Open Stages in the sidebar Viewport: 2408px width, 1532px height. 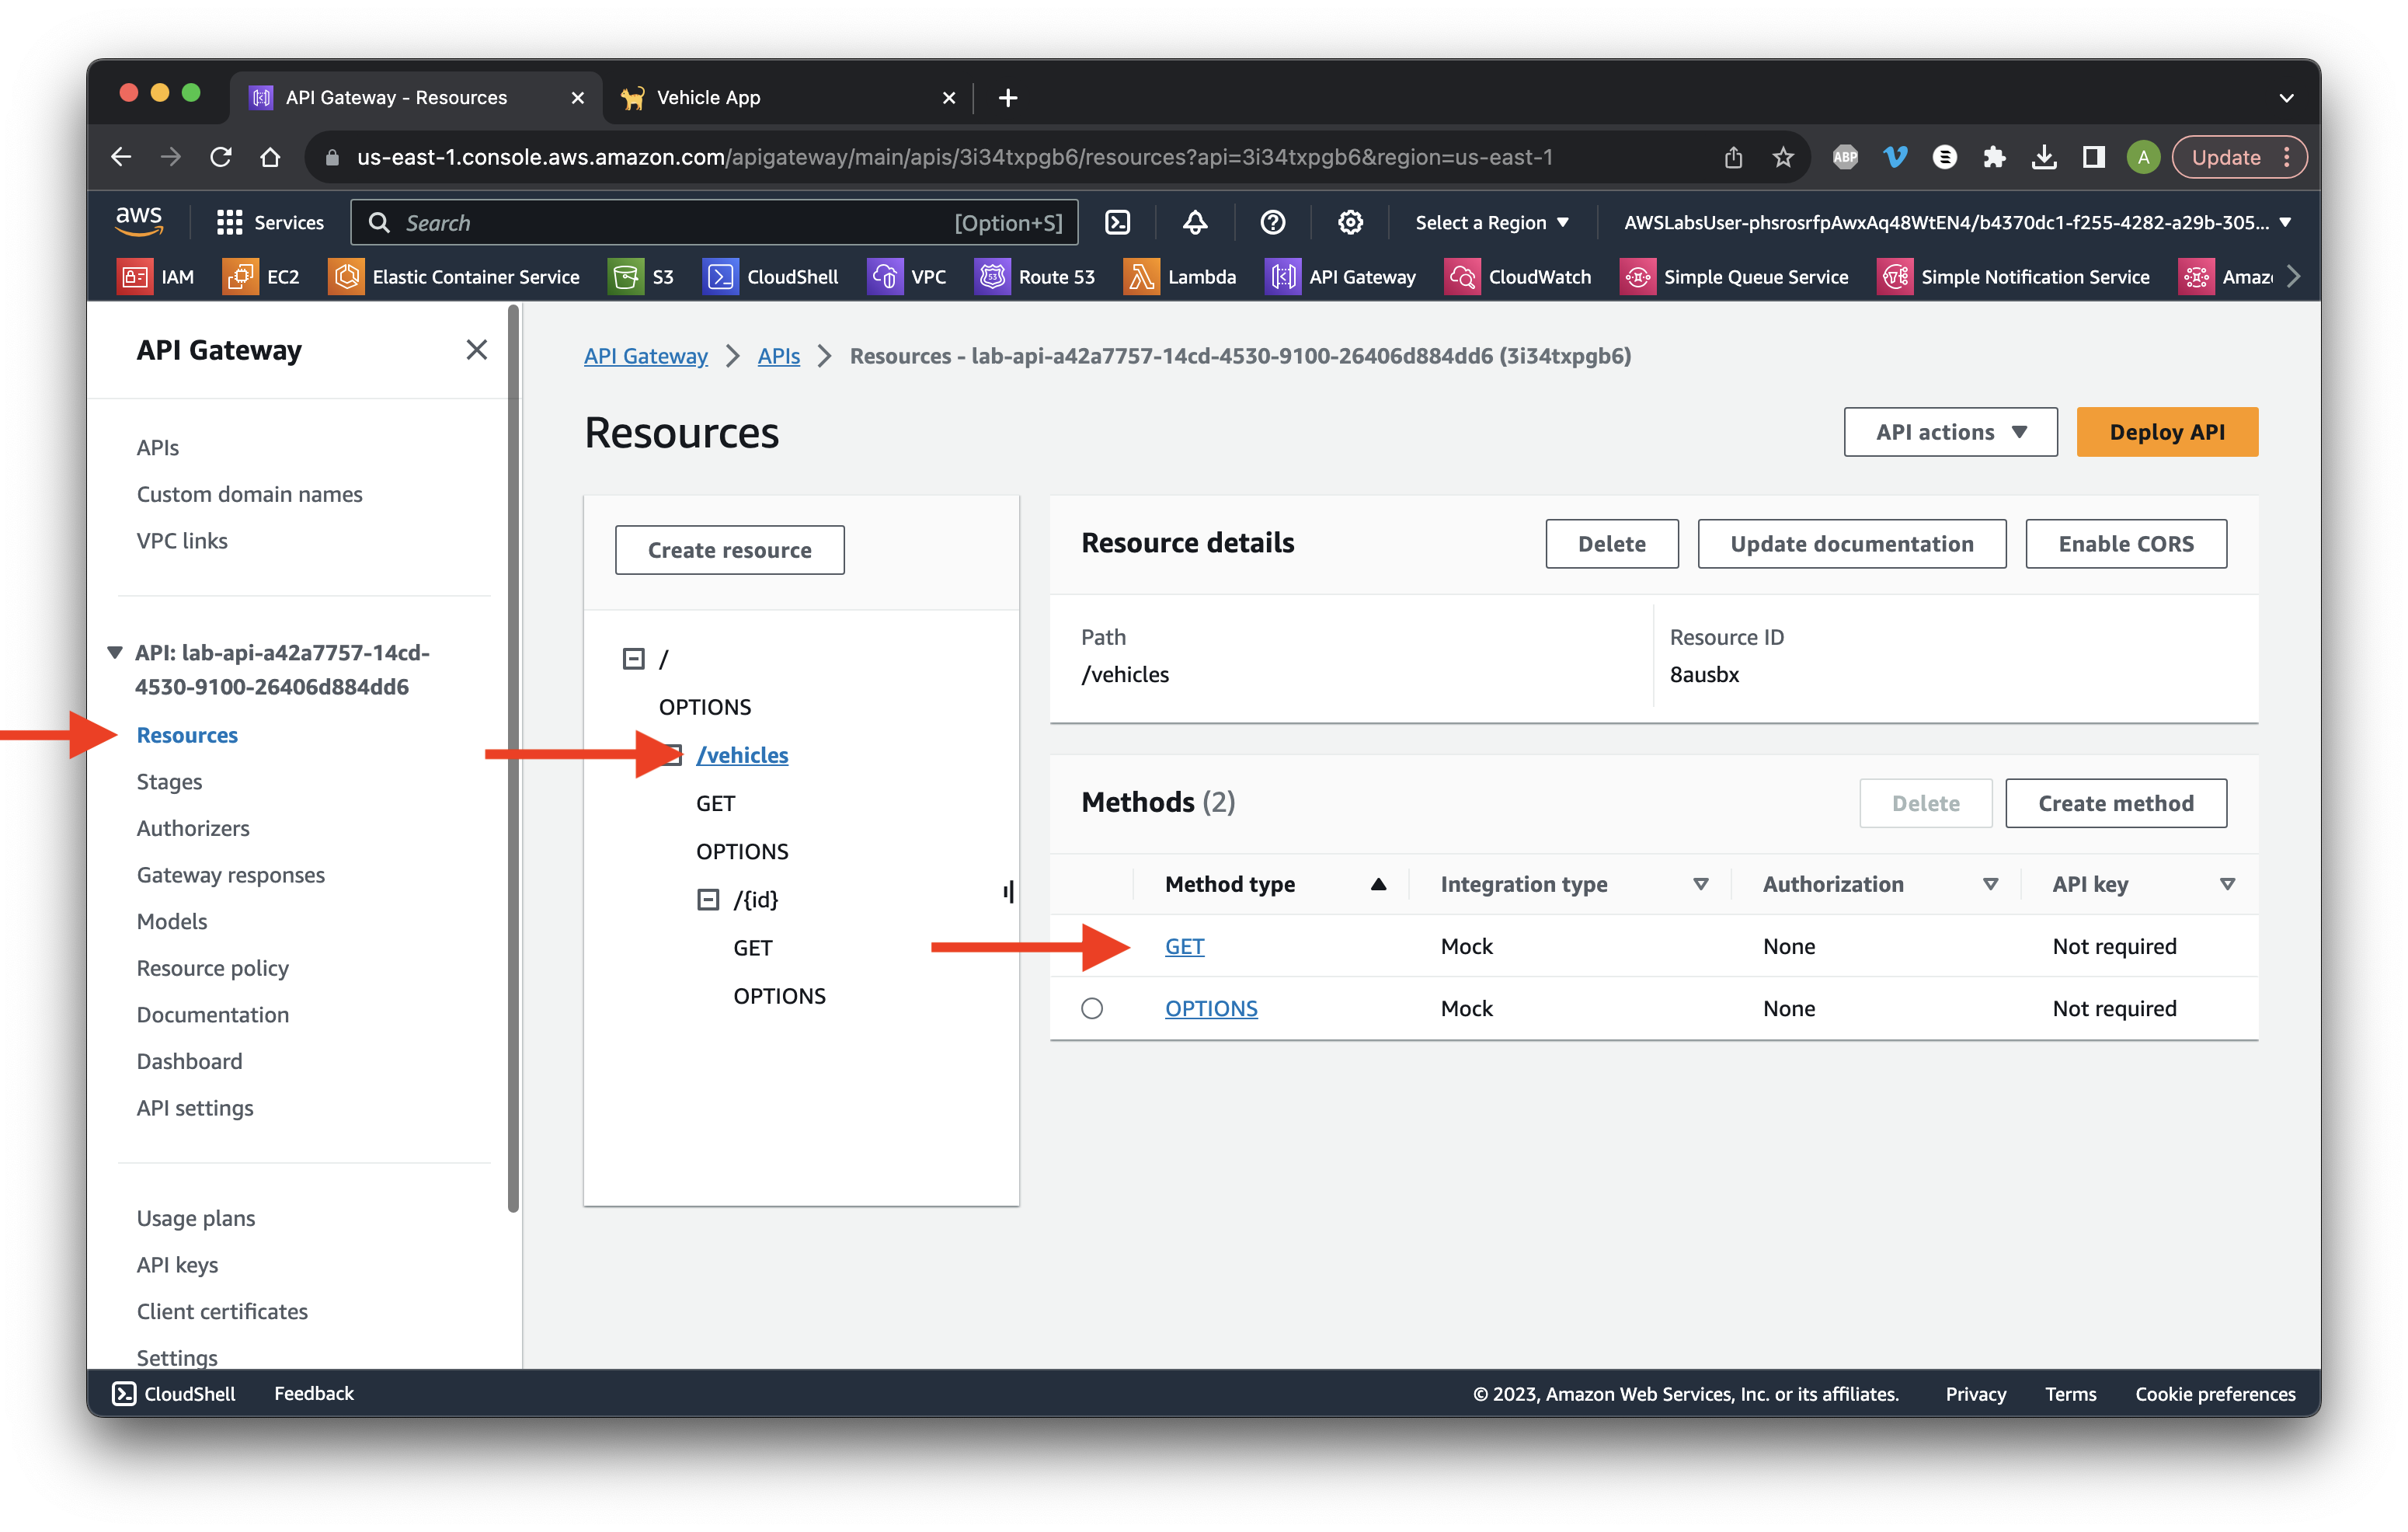[x=169, y=782]
